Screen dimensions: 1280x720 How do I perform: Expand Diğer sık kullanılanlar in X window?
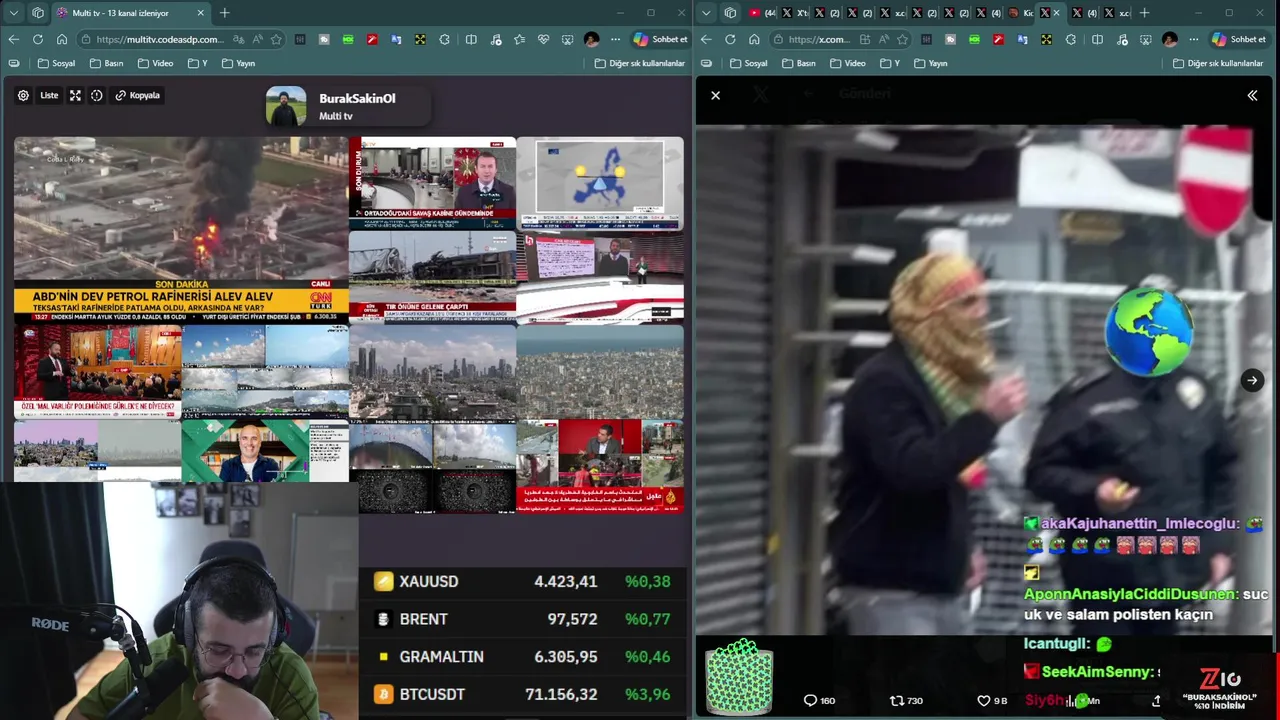1218,63
